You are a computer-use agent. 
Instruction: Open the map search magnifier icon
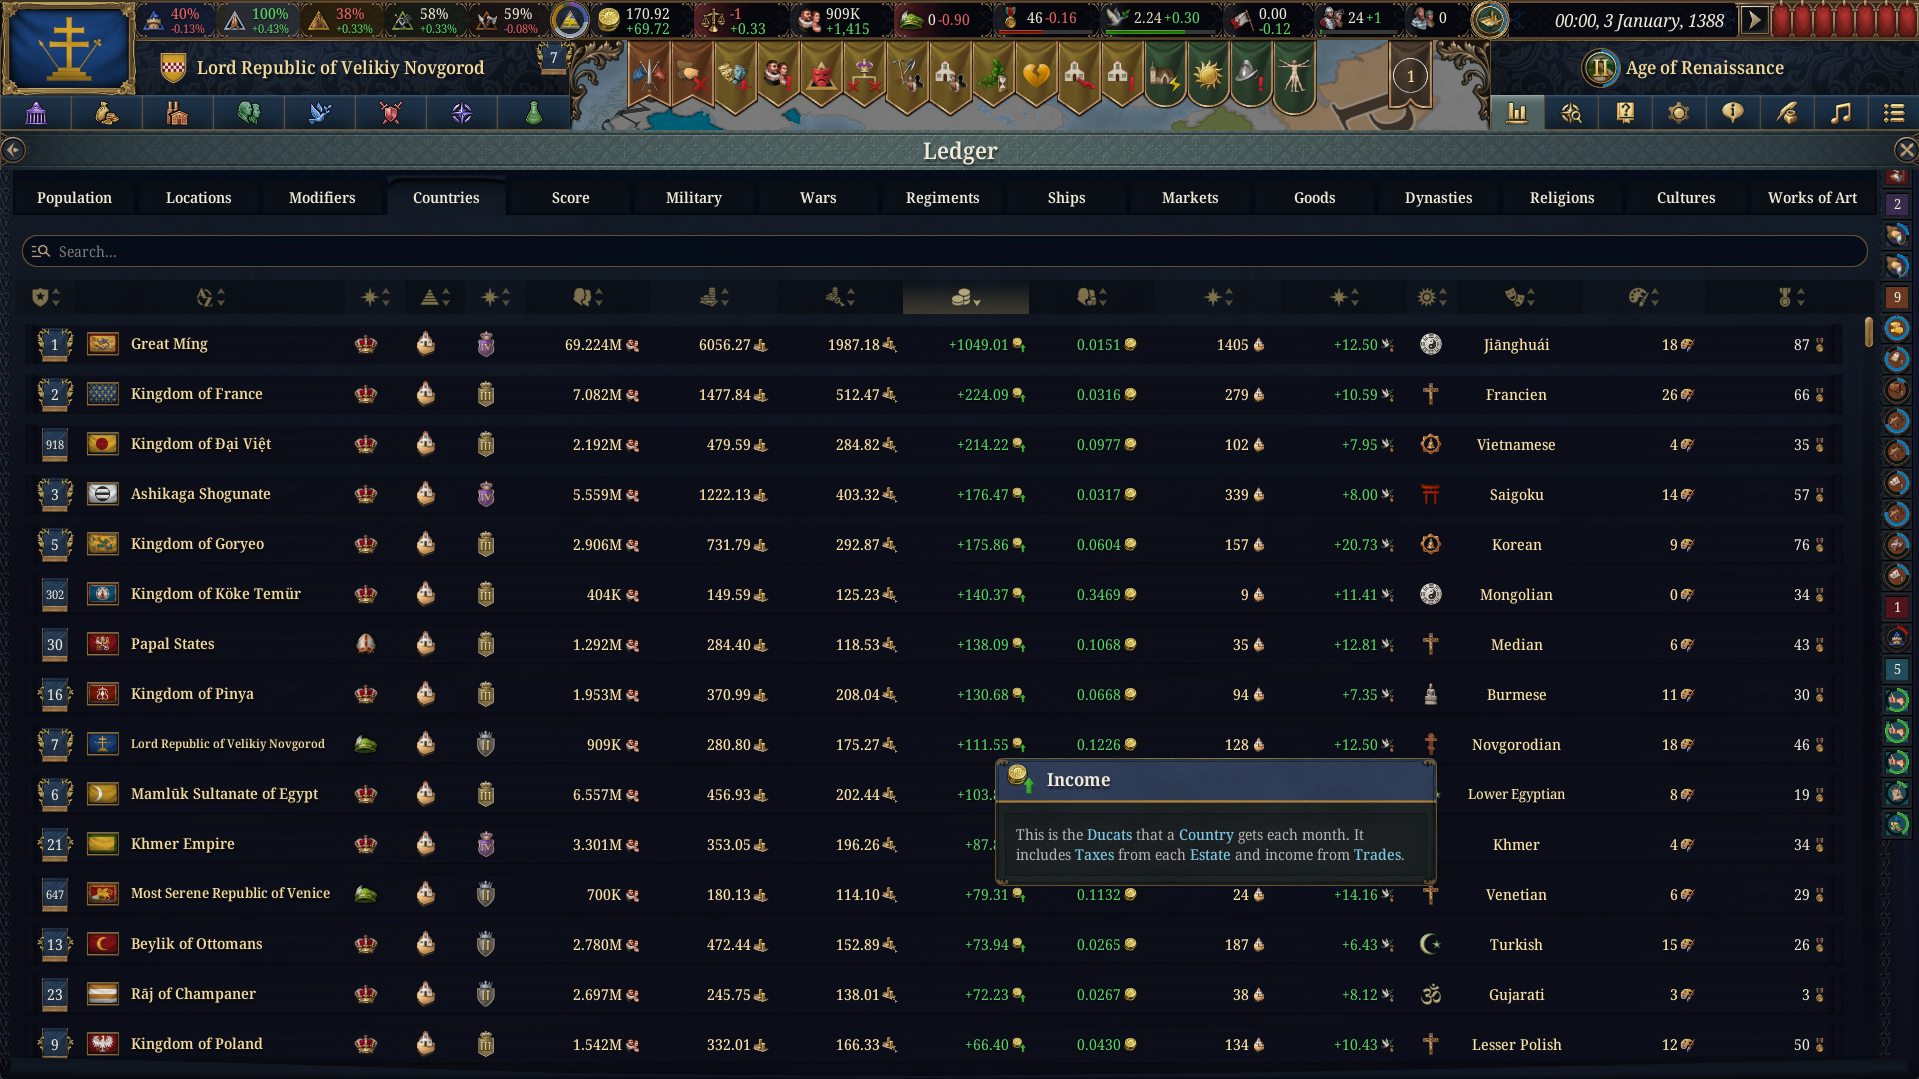pos(1571,113)
